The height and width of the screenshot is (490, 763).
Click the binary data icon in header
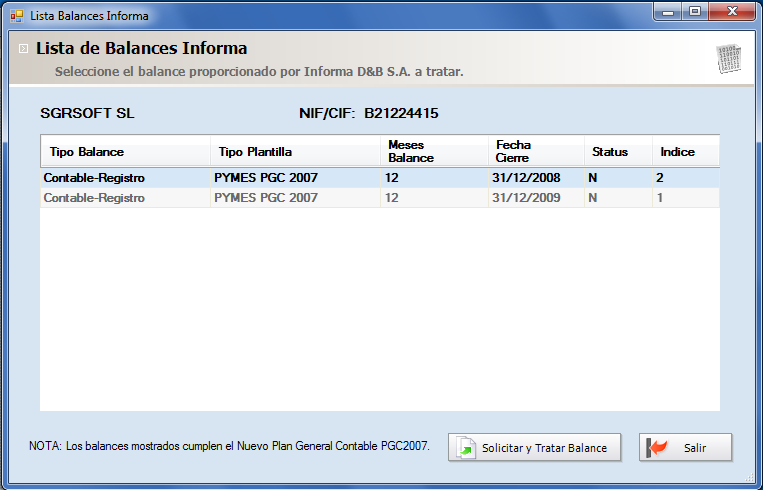click(x=728, y=59)
